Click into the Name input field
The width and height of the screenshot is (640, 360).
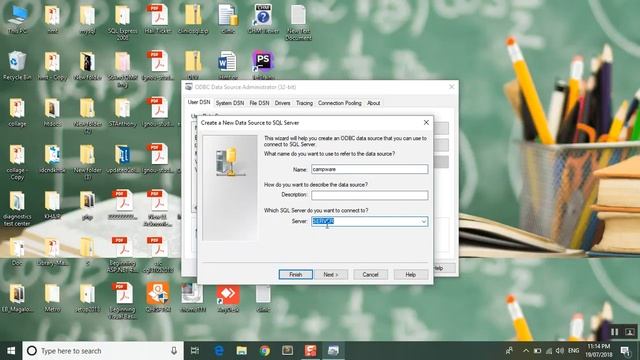pyautogui.click(x=369, y=169)
